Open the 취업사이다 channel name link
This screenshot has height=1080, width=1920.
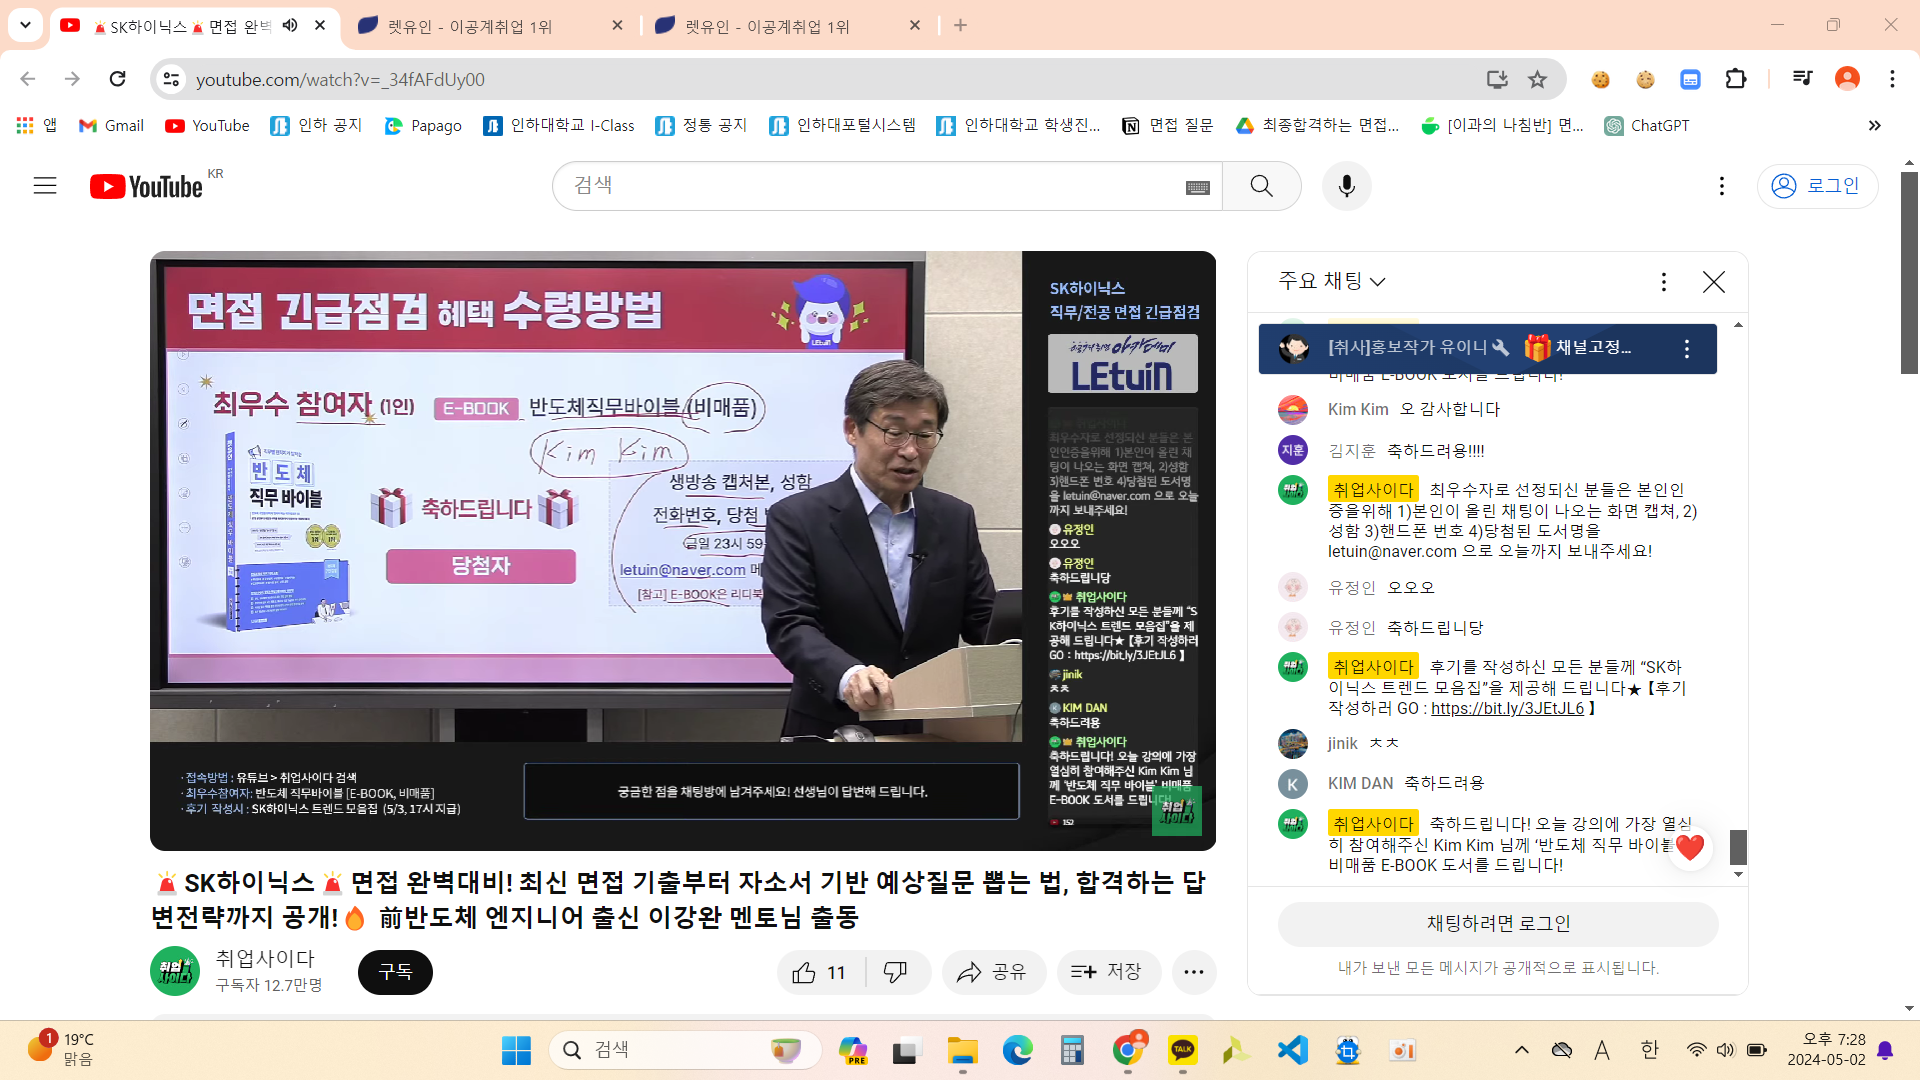click(x=265, y=959)
